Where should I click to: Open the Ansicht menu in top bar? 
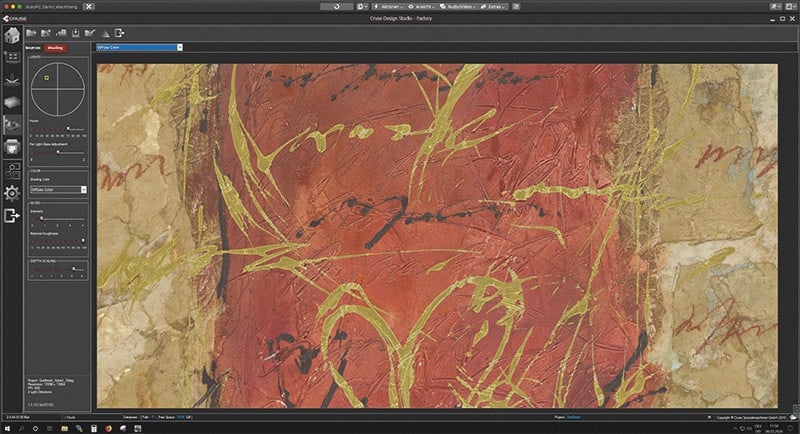(422, 7)
